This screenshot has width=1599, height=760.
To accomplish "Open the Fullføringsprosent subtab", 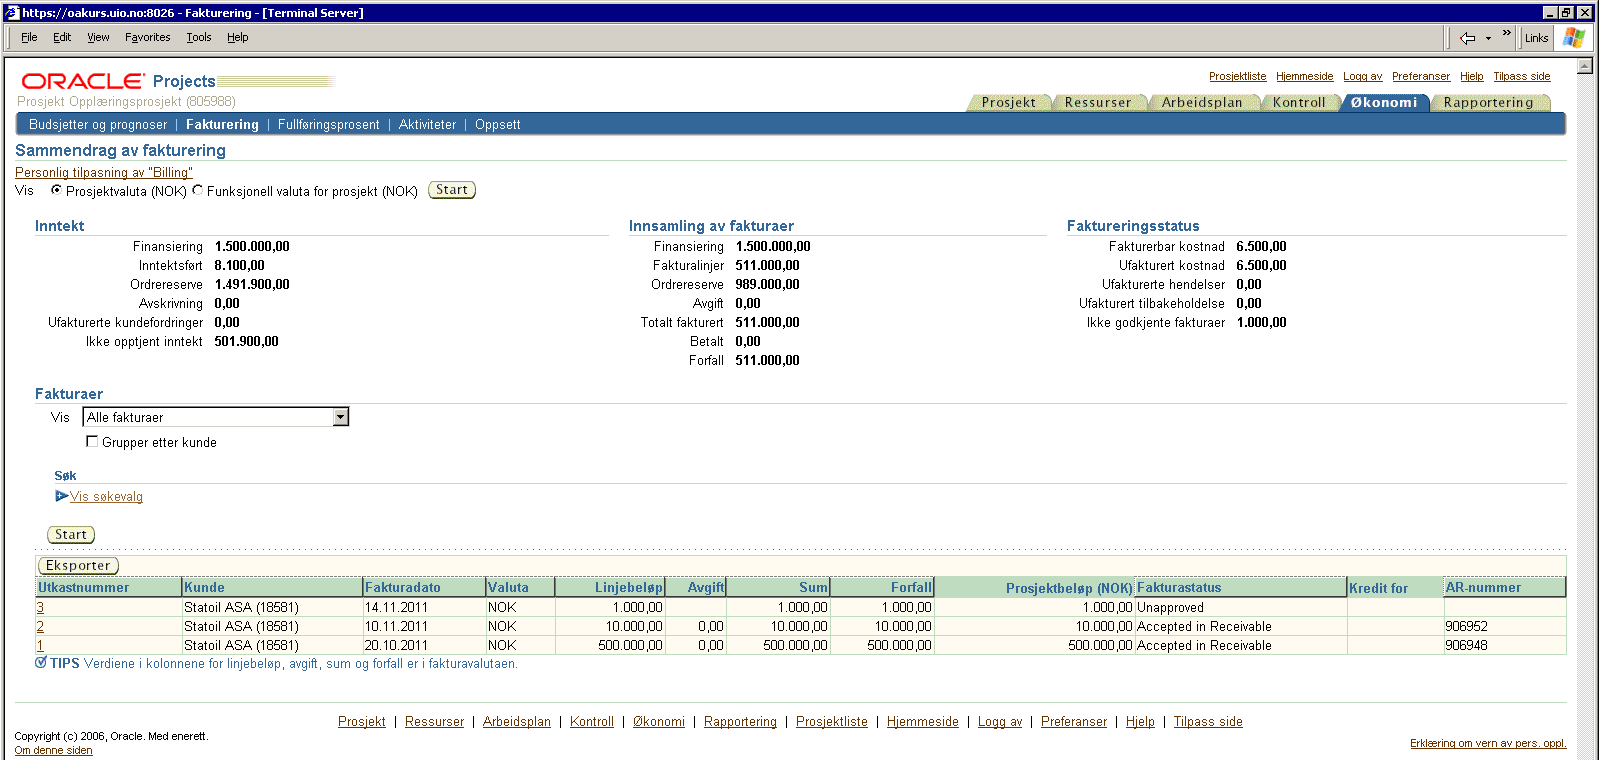I will 329,124.
